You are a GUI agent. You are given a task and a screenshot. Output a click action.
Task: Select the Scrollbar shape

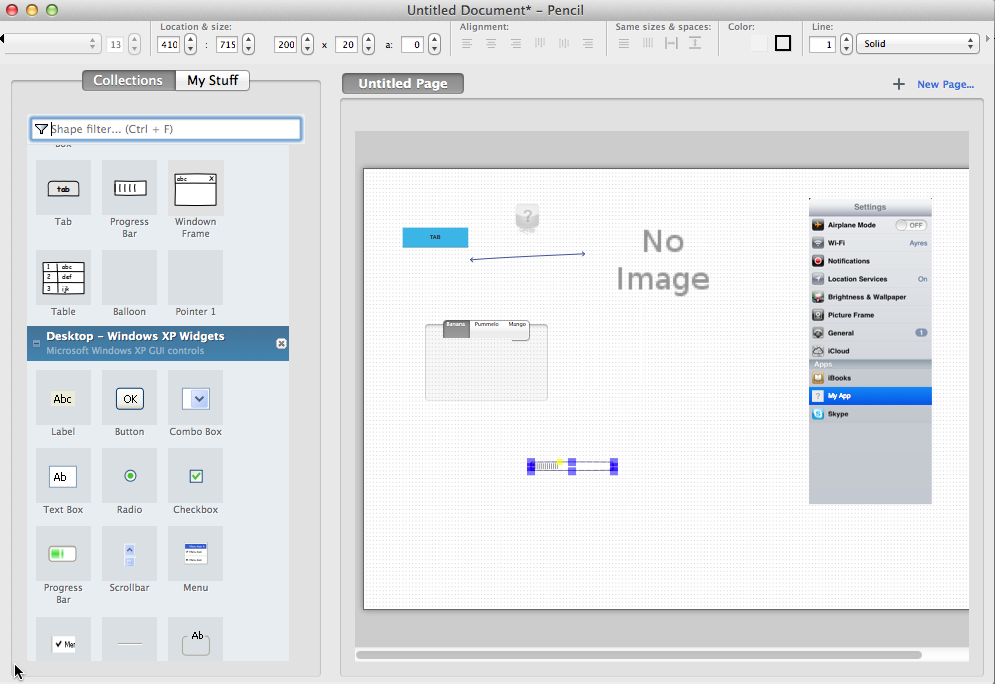point(129,554)
